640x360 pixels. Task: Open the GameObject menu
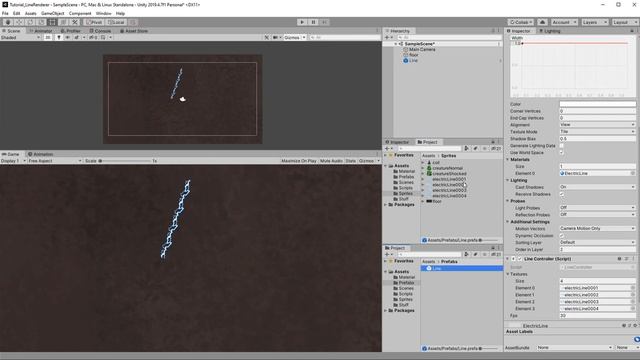coord(53,13)
